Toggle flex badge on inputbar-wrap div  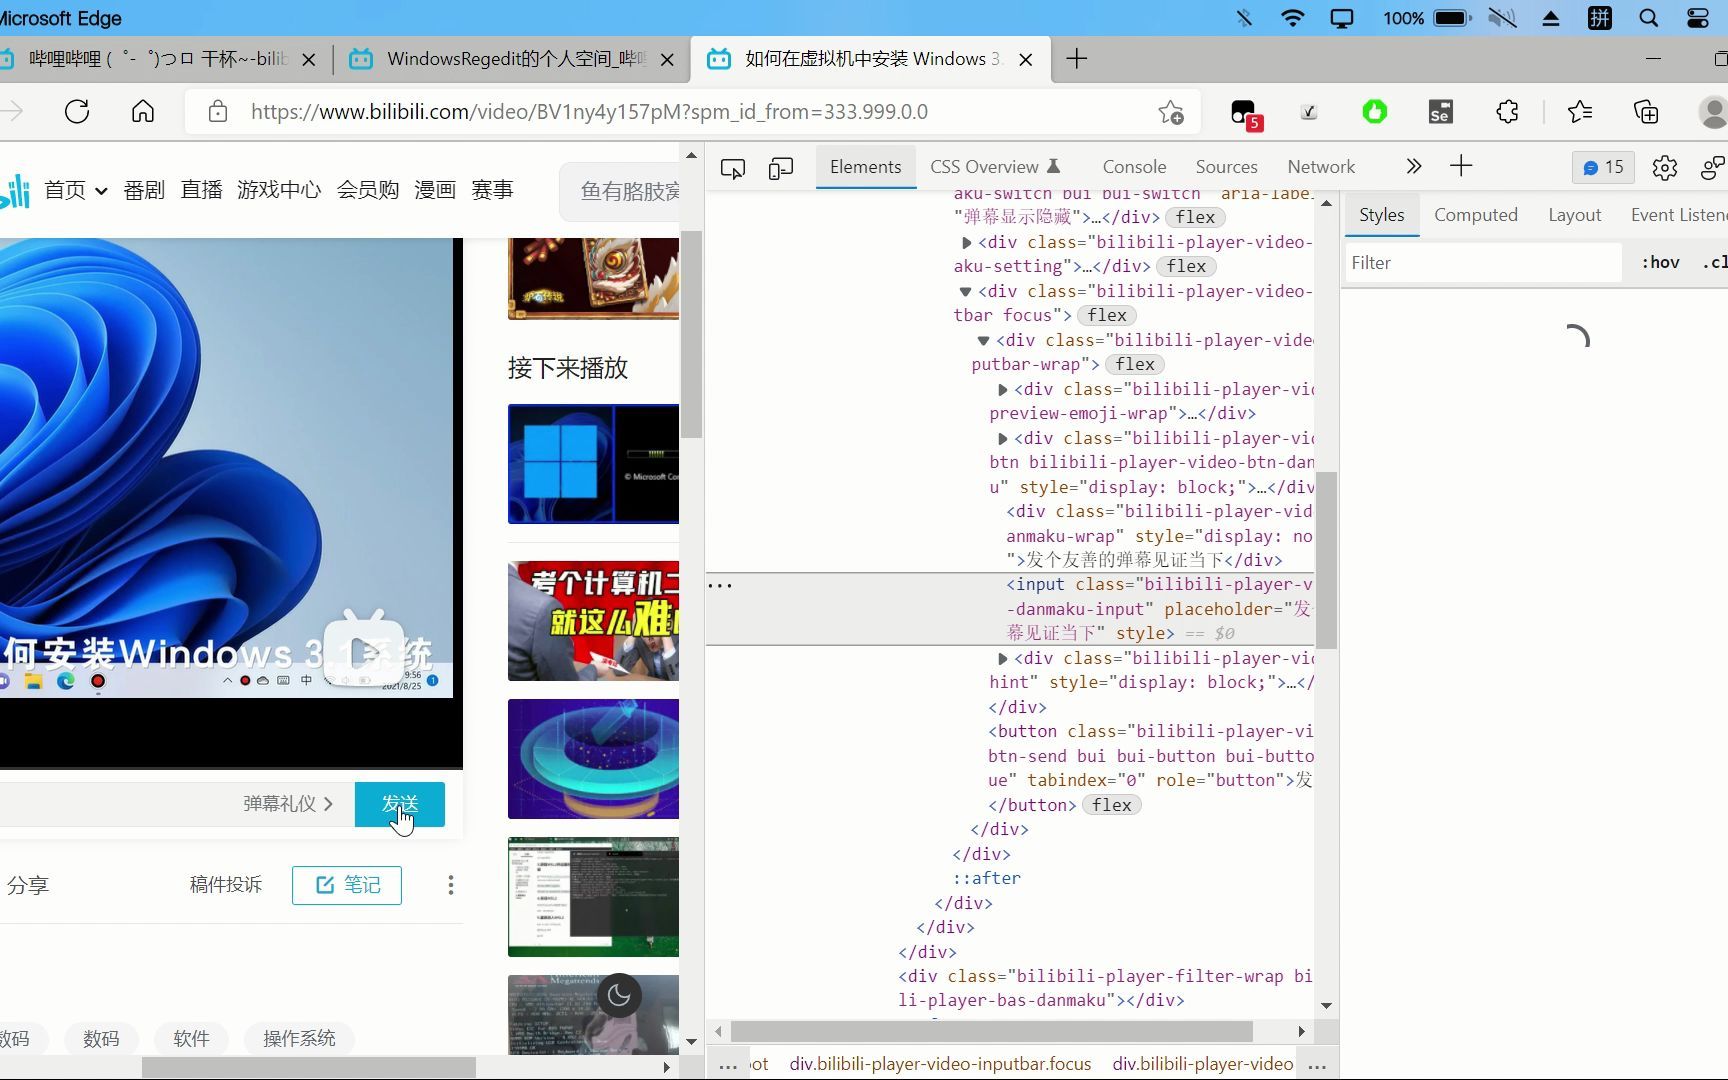tap(1135, 364)
